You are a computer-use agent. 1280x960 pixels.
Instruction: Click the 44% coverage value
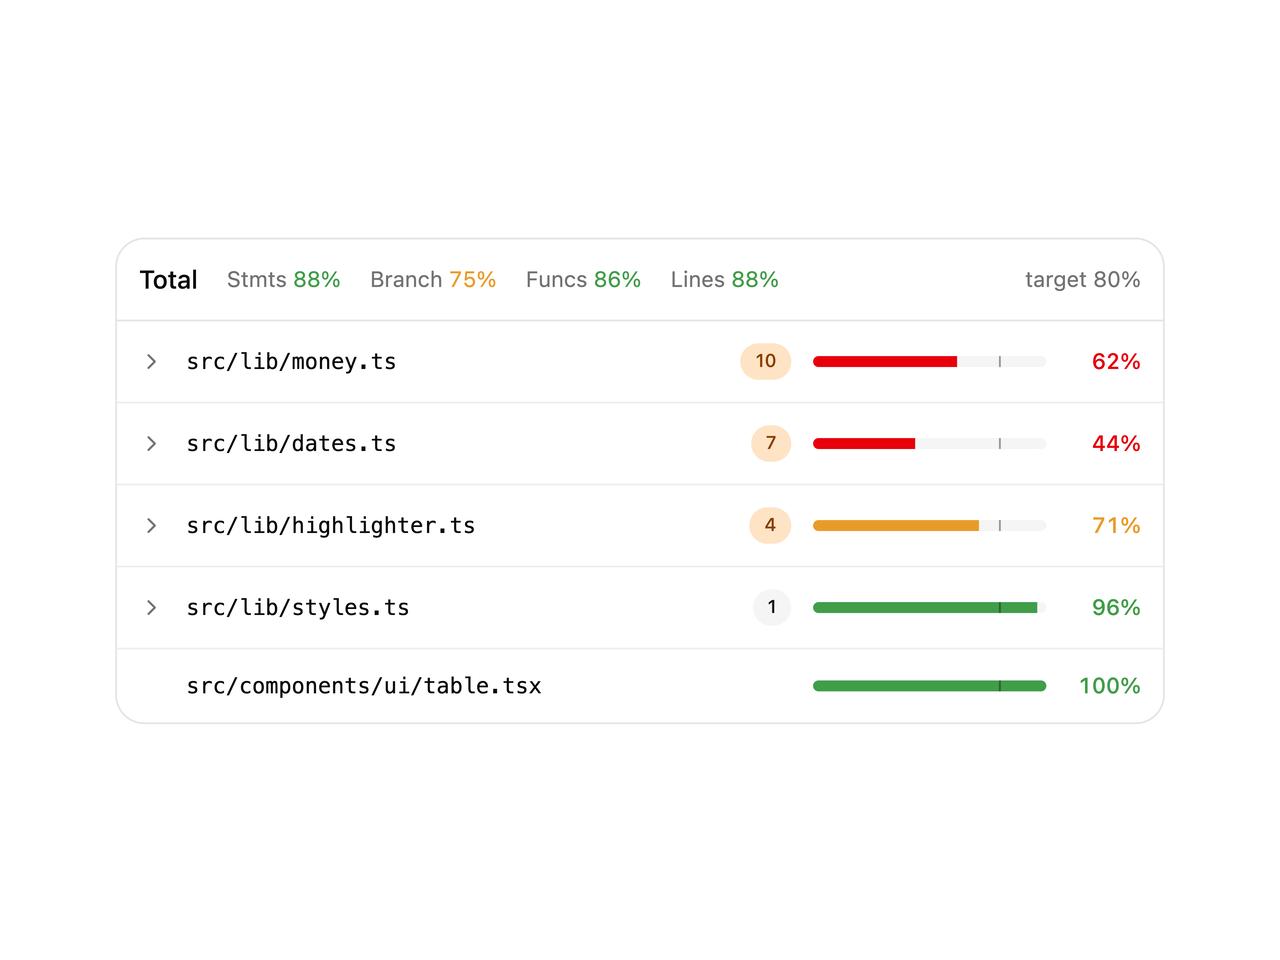coord(1116,444)
